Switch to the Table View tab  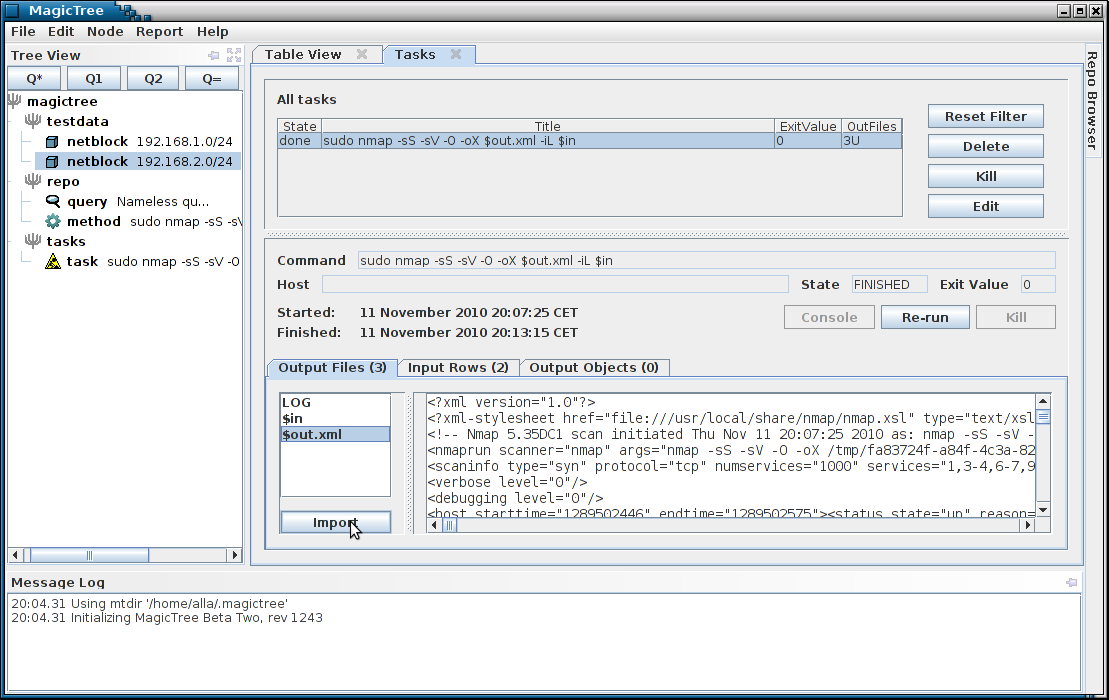tap(303, 54)
